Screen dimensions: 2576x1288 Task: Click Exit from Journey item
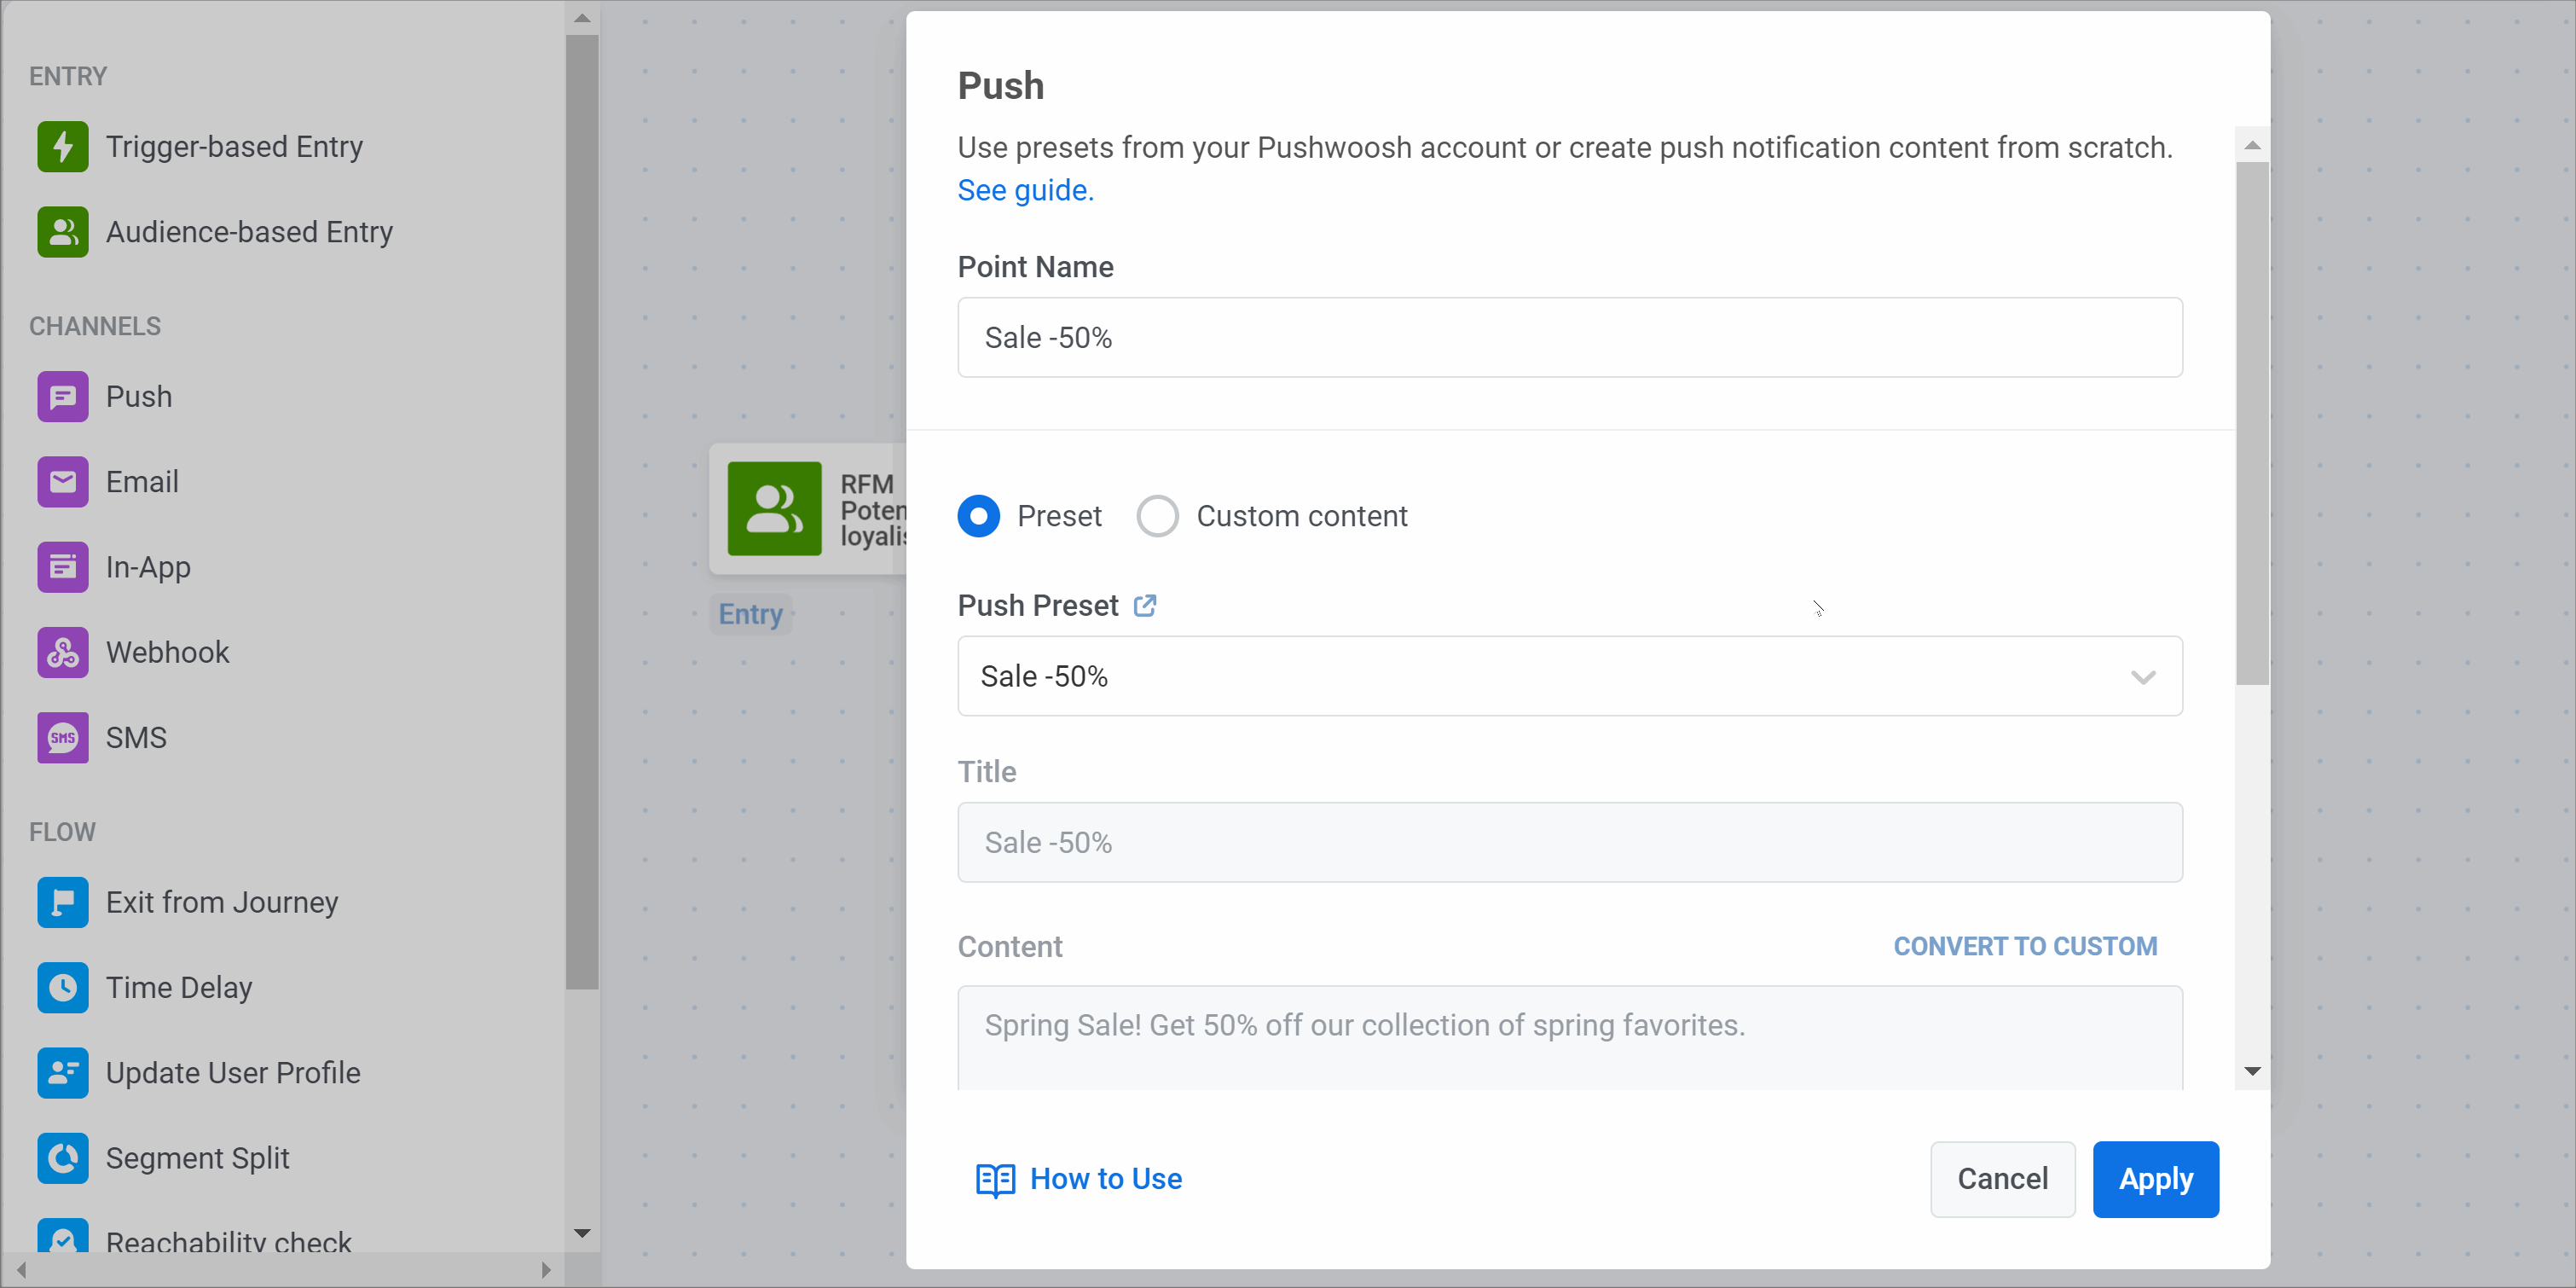click(x=221, y=902)
